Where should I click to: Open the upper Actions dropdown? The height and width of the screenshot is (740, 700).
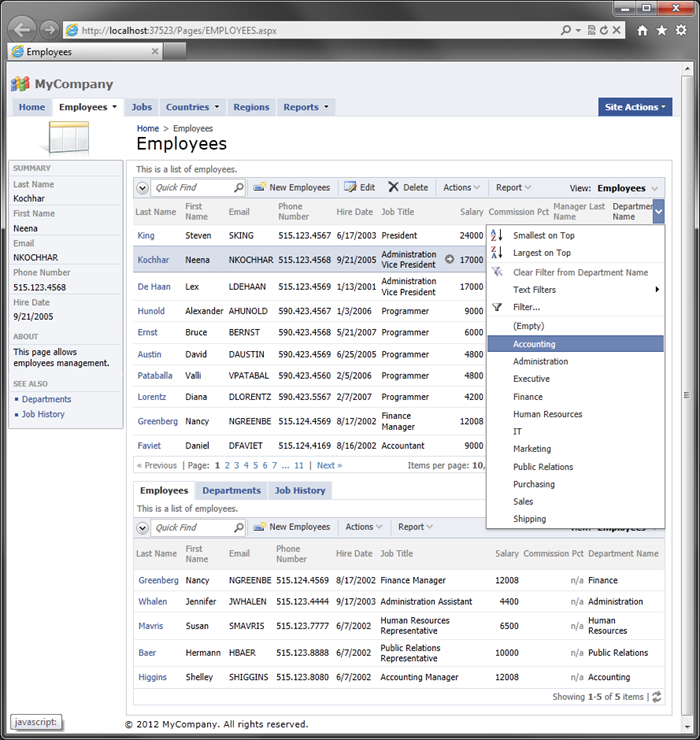pos(461,187)
